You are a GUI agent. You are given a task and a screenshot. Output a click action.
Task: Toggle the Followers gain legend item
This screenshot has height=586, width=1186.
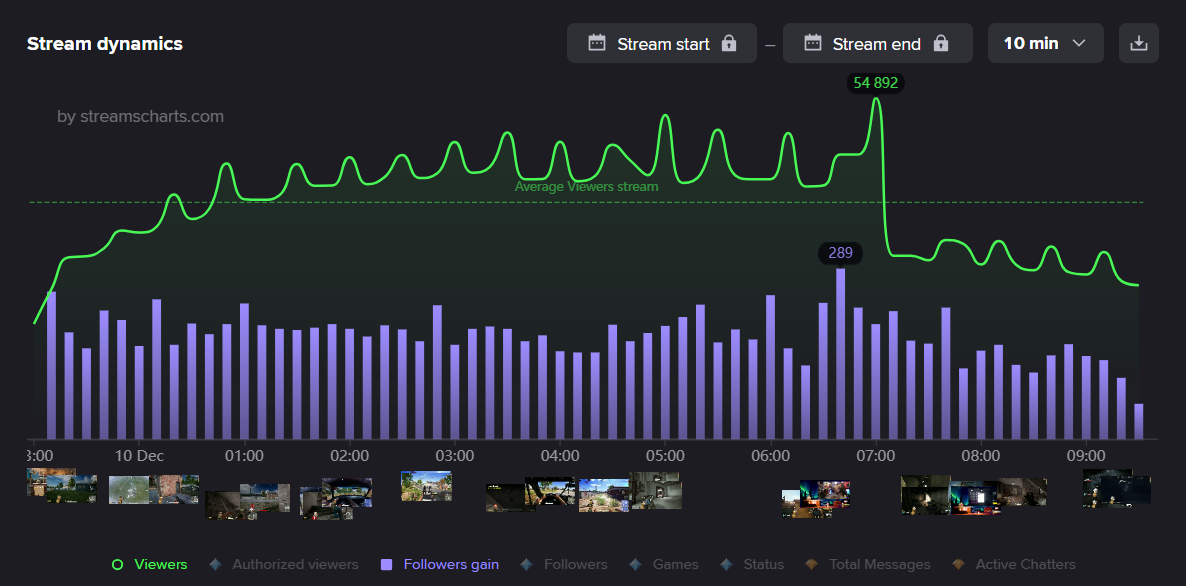(x=439, y=564)
